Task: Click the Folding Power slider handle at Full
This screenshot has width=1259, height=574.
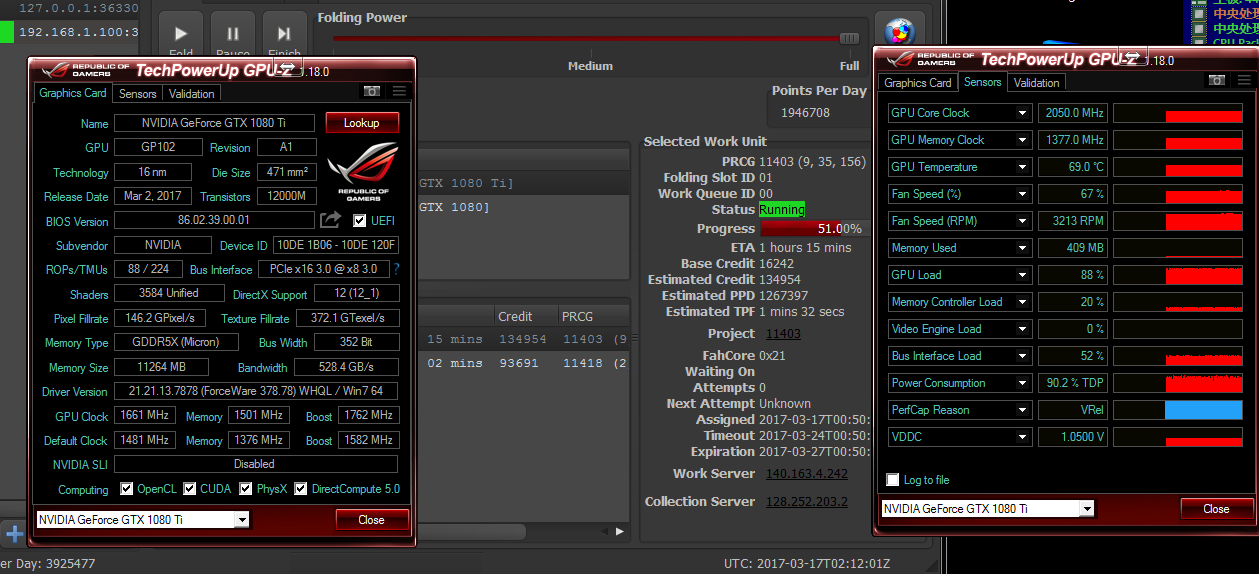Action: pyautogui.click(x=849, y=38)
